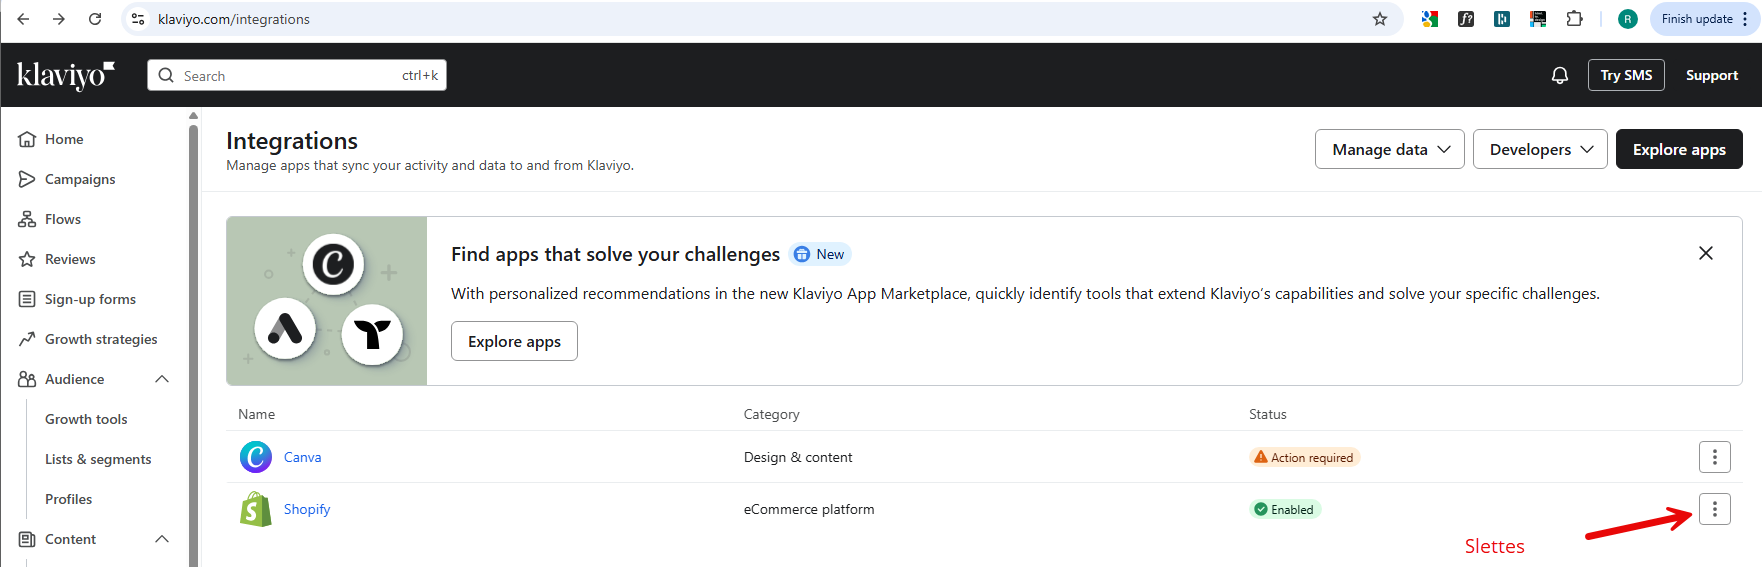Select Lists & segments in sidebar

(98, 459)
